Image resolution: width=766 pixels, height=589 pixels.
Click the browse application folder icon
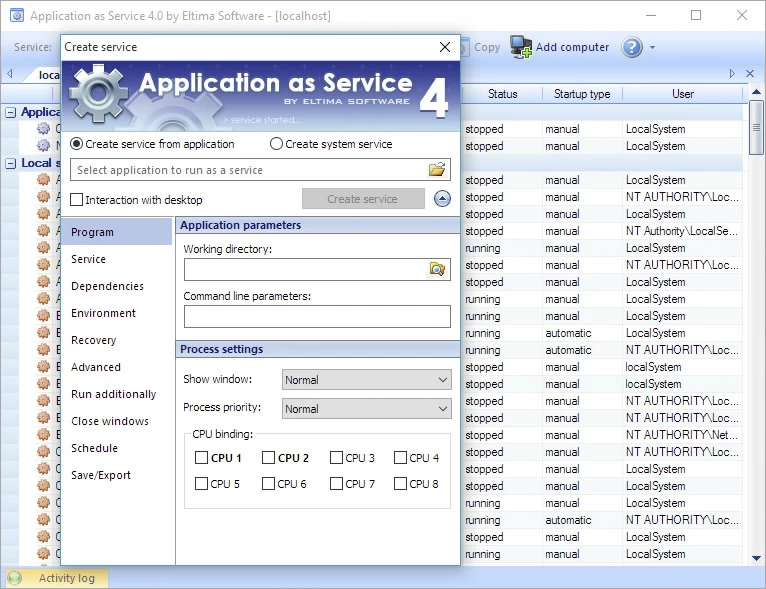[x=437, y=170]
